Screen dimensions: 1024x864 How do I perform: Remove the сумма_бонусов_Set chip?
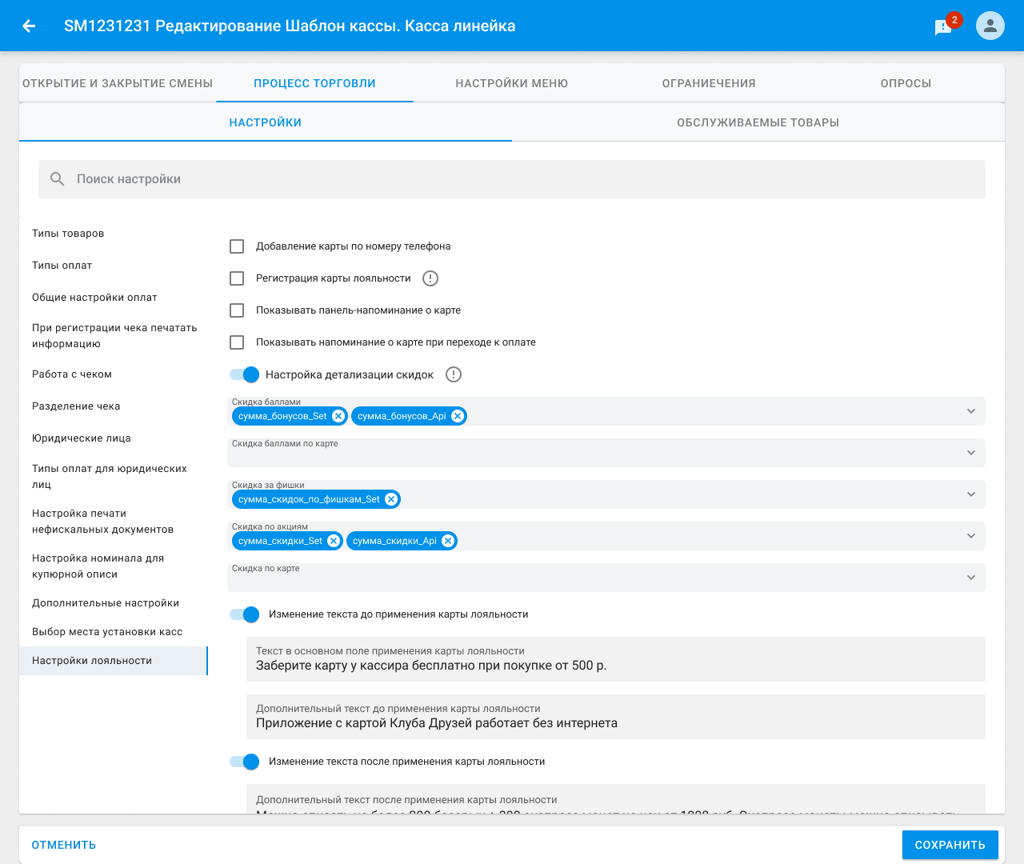[338, 416]
